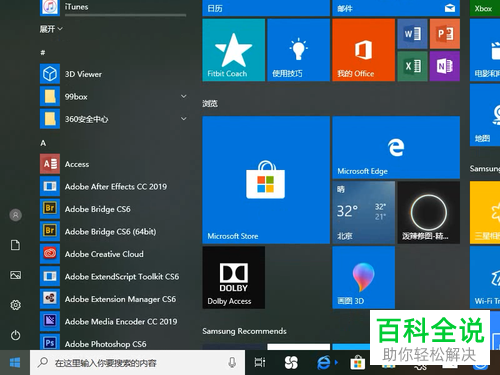
Task: Open the Xbox tile
Action: point(485,8)
